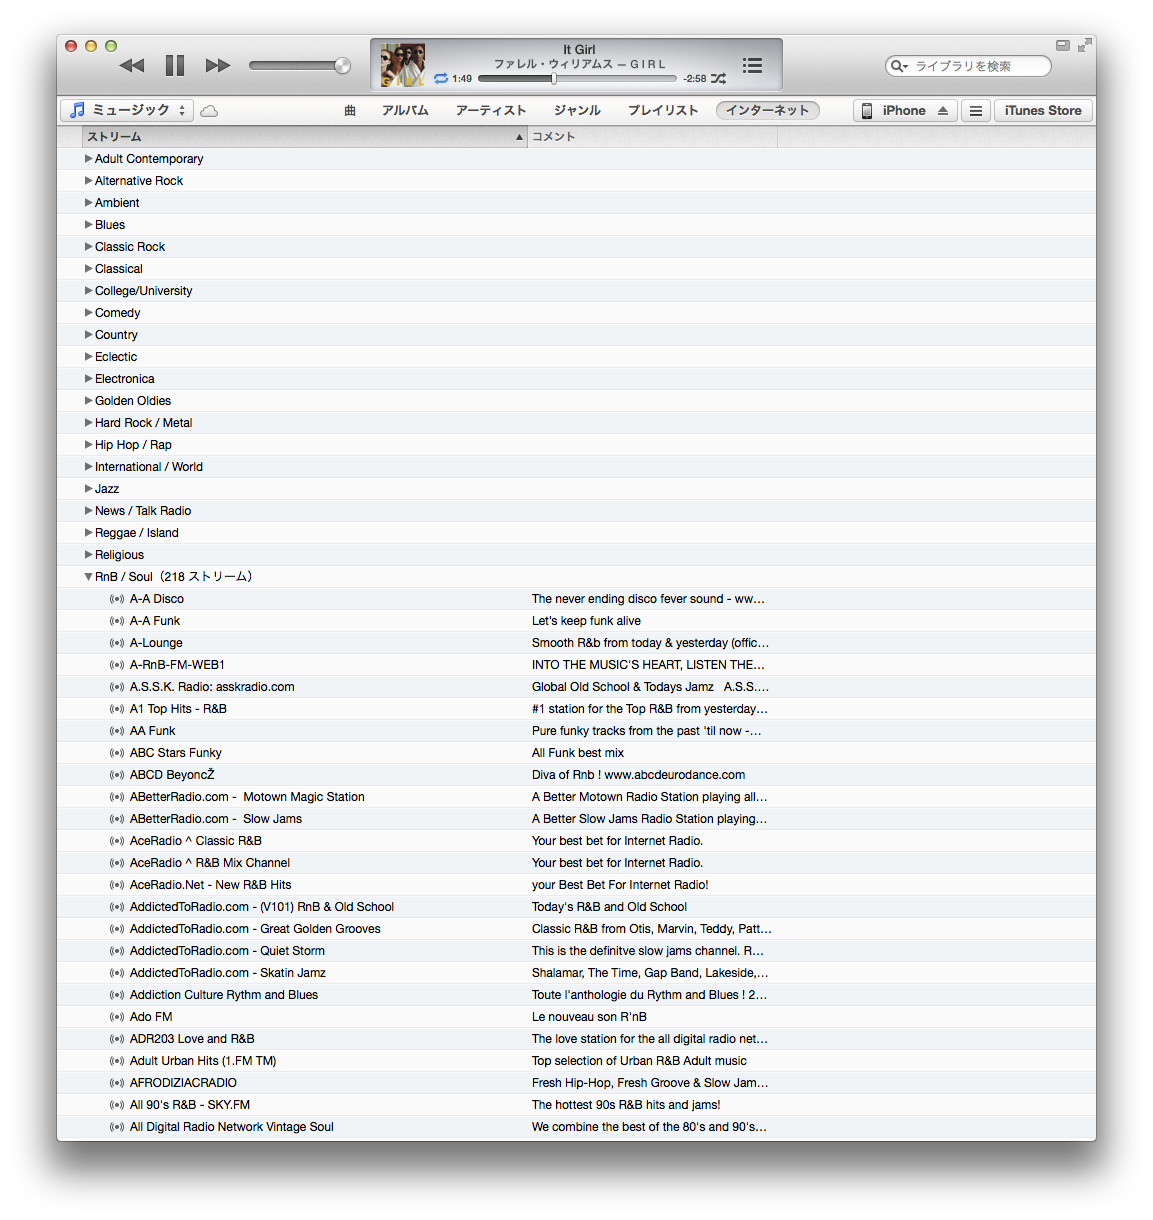This screenshot has height=1220, width=1153.
Task: Skip back with the rewind button
Action: pyautogui.click(x=132, y=66)
